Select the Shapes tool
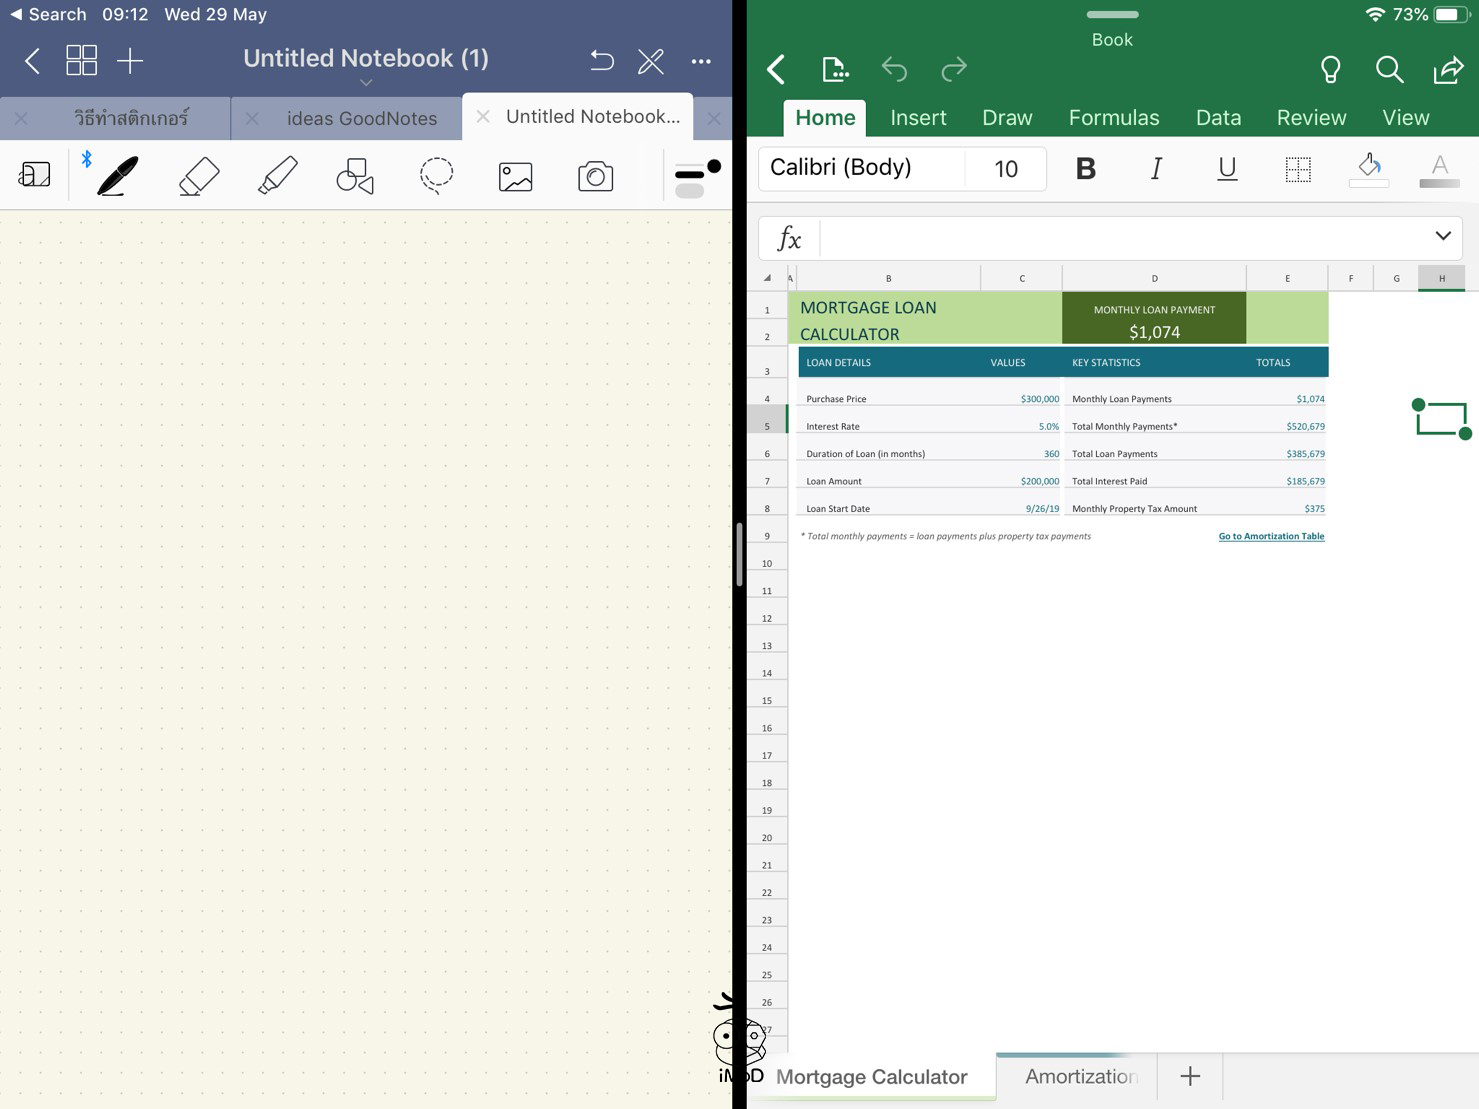This screenshot has height=1109, width=1479. [x=355, y=176]
